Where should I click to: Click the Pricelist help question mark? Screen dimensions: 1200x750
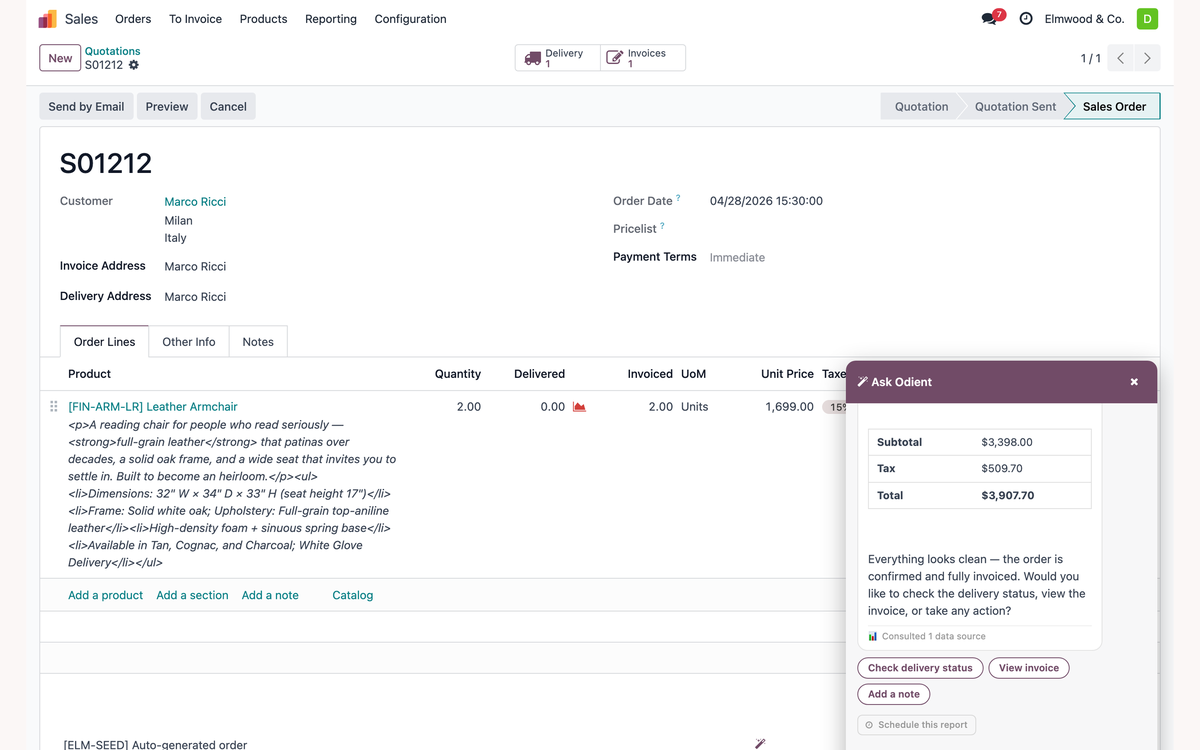pyautogui.click(x=662, y=226)
